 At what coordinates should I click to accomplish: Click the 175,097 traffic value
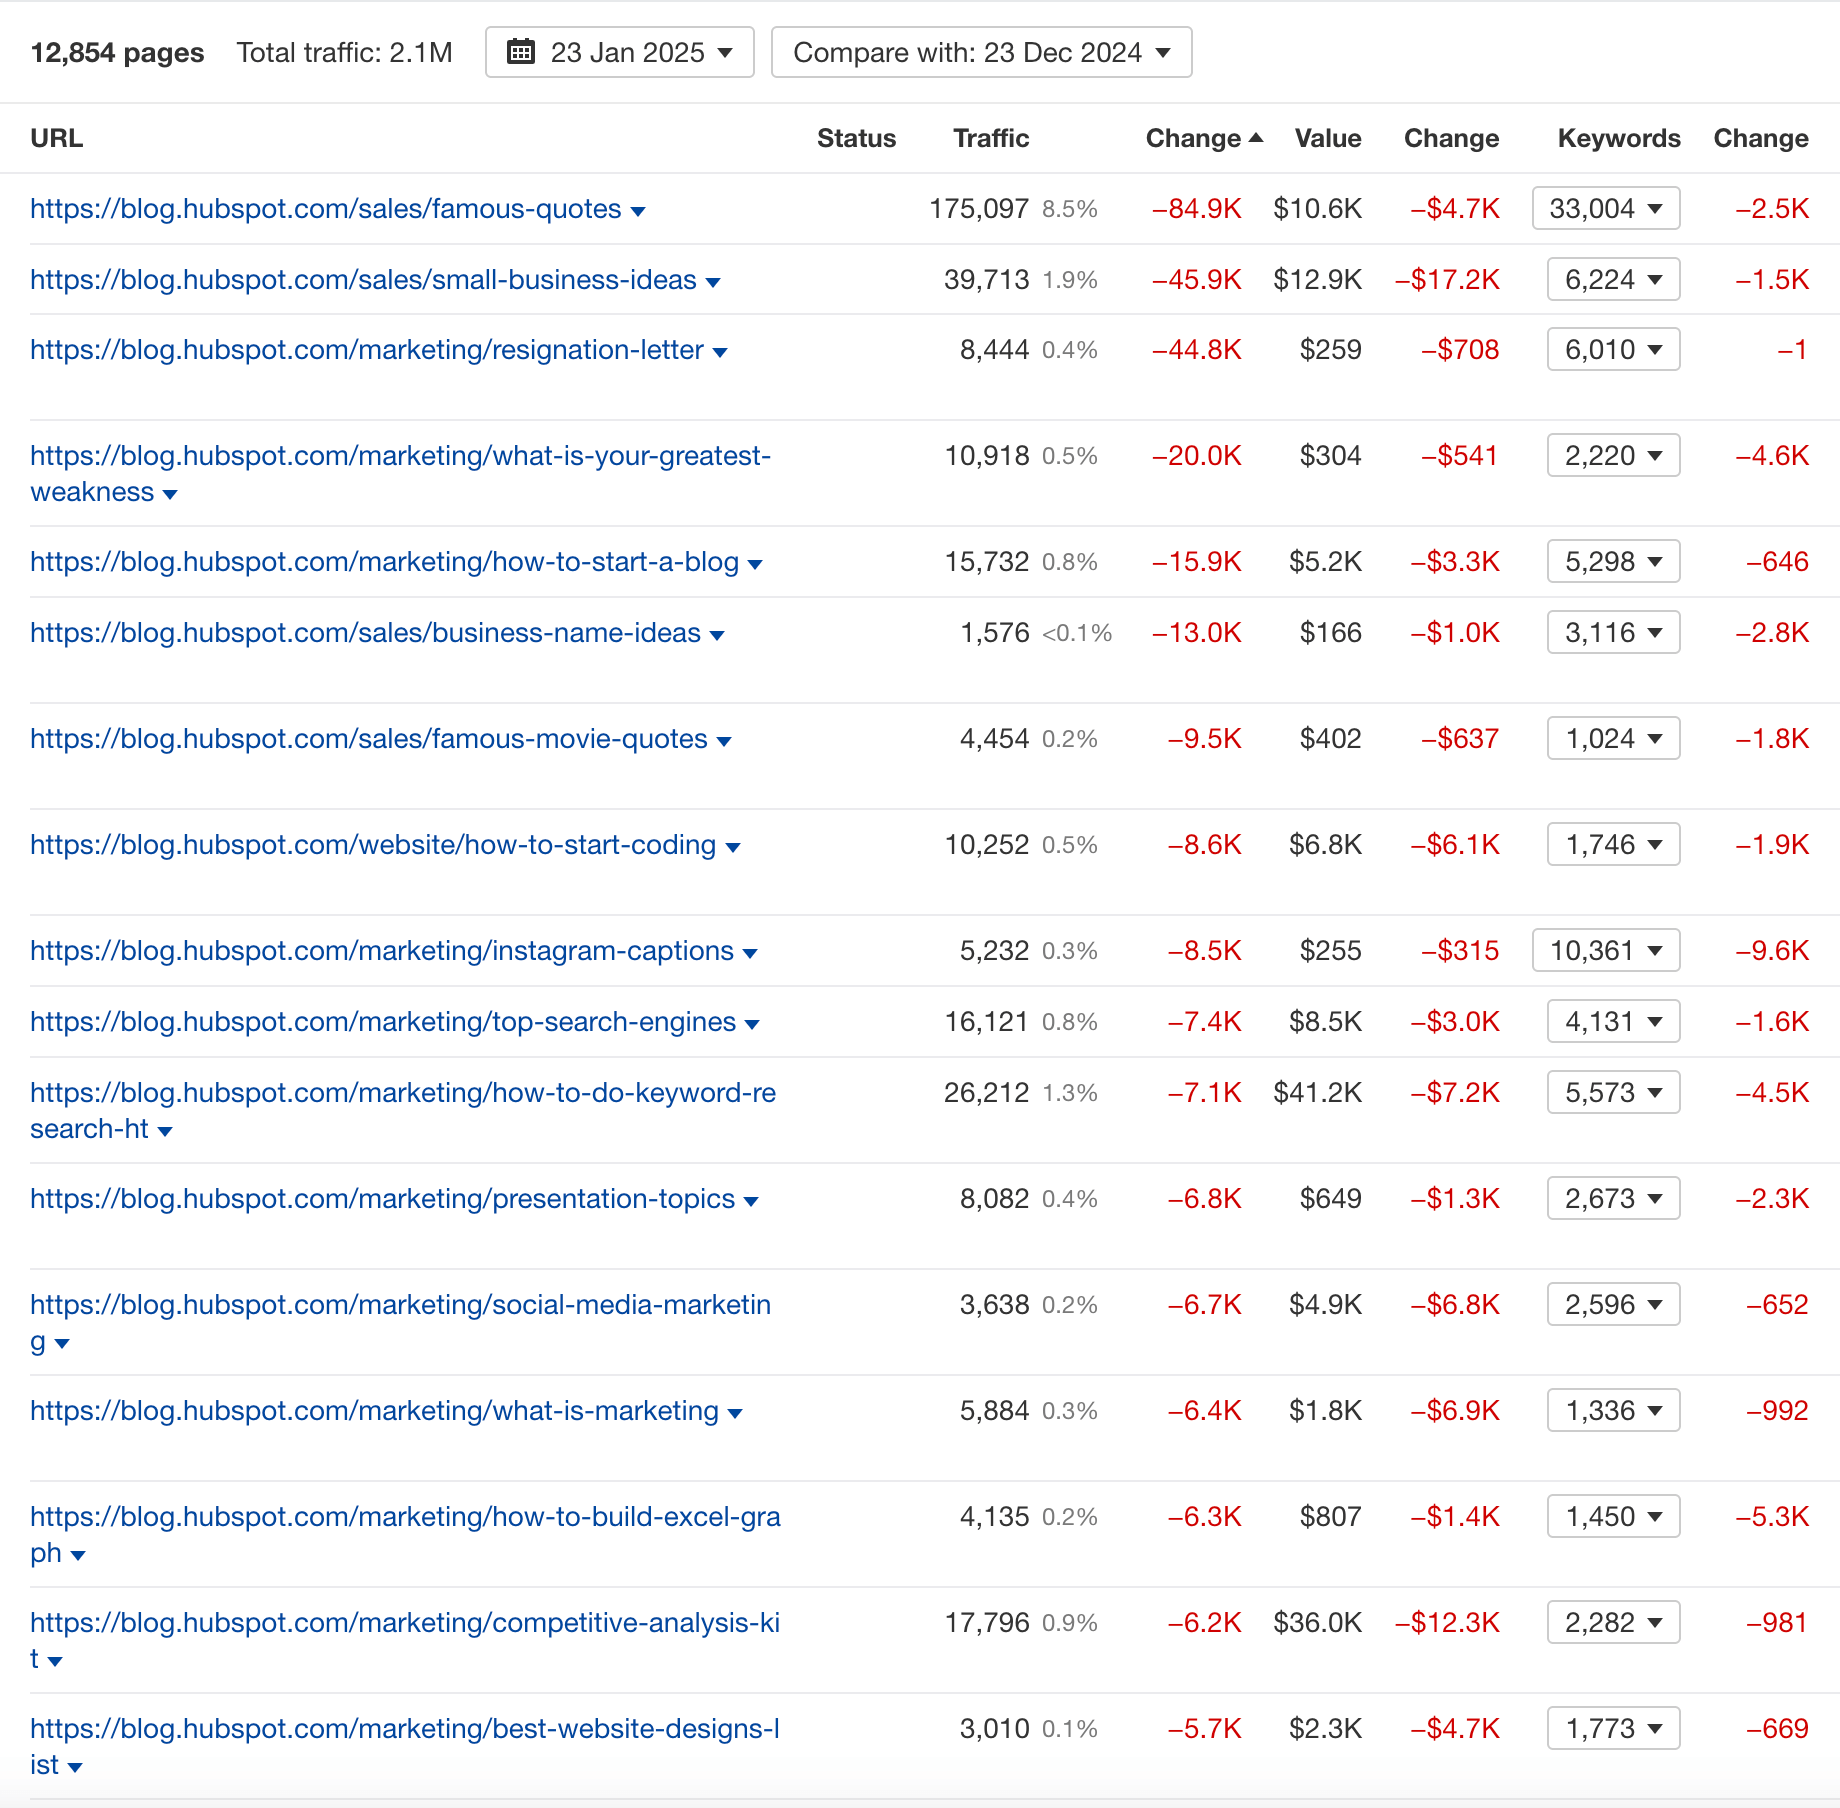[x=979, y=208]
